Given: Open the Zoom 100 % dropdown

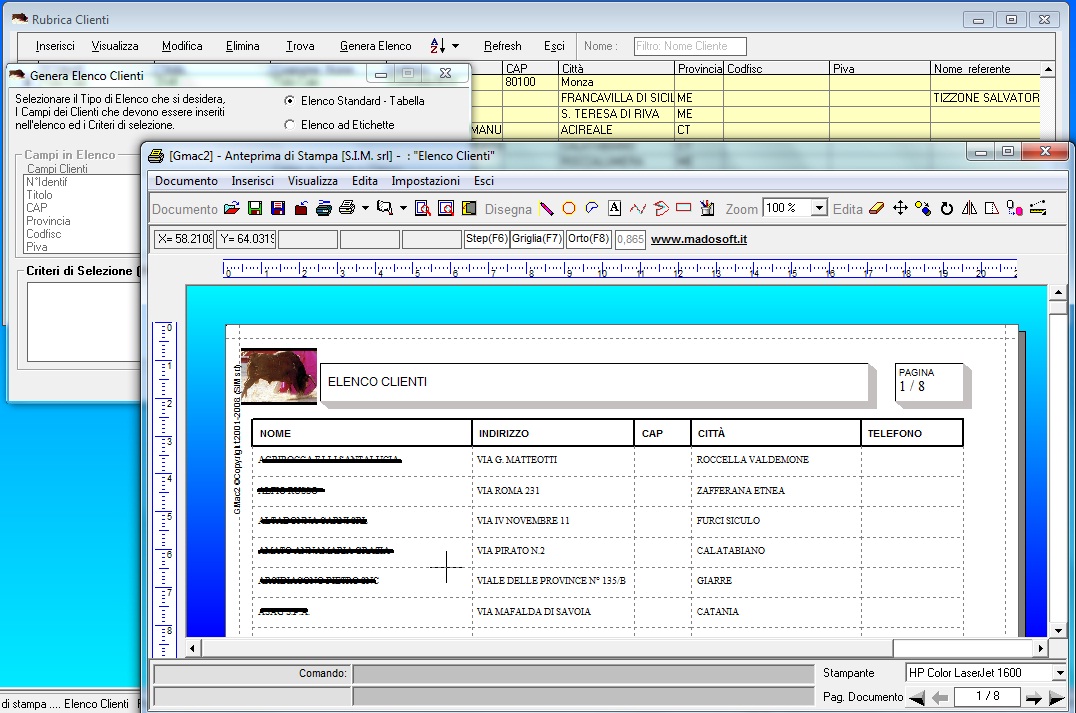Looking at the screenshot, I should coord(819,208).
